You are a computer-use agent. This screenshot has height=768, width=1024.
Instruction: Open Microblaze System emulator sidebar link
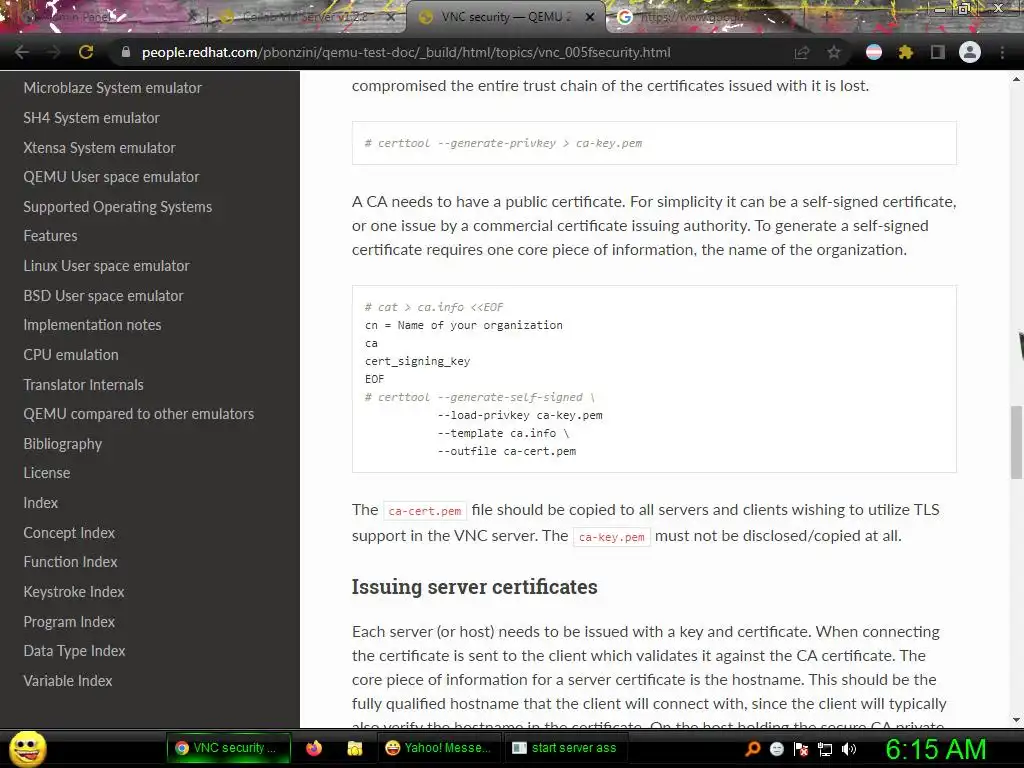pos(112,88)
